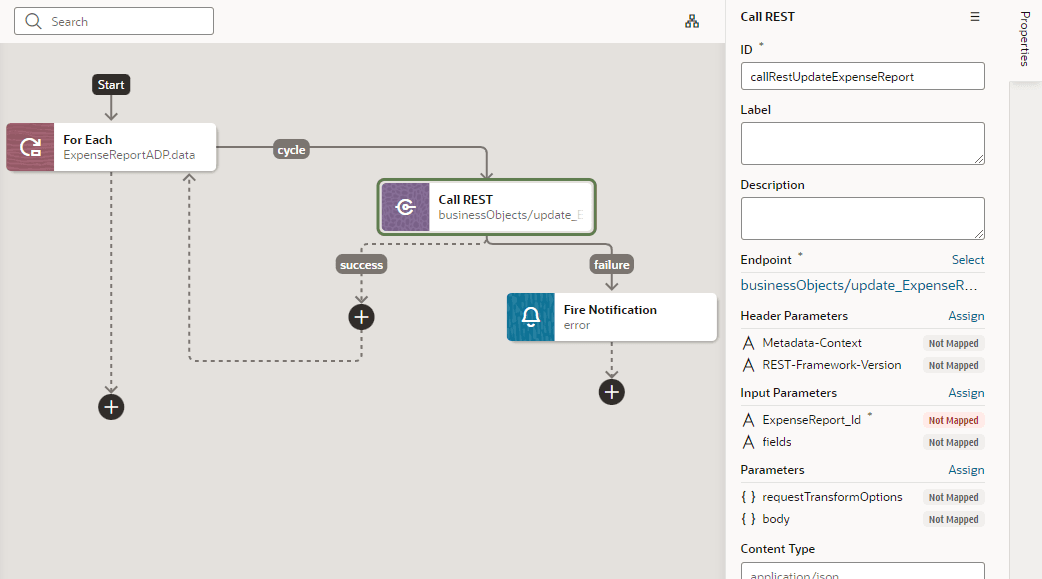Image resolution: width=1042 pixels, height=579 pixels.
Task: Select the failure branch label
Action: tap(611, 265)
